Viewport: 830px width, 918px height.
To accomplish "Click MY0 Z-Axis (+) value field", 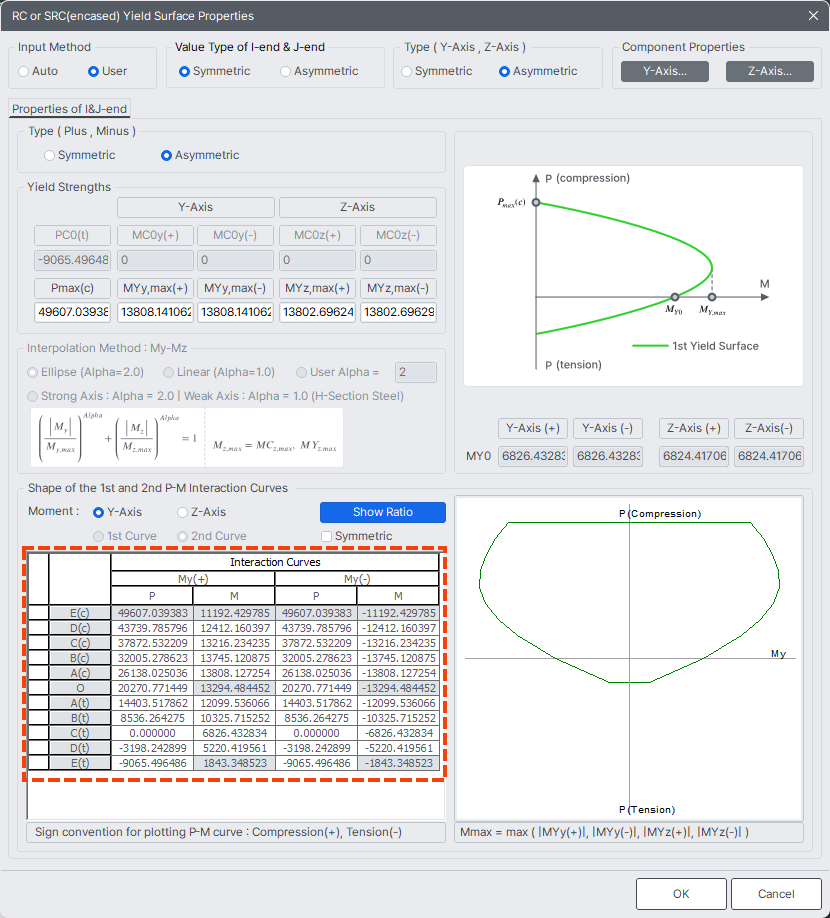I will tap(694, 456).
